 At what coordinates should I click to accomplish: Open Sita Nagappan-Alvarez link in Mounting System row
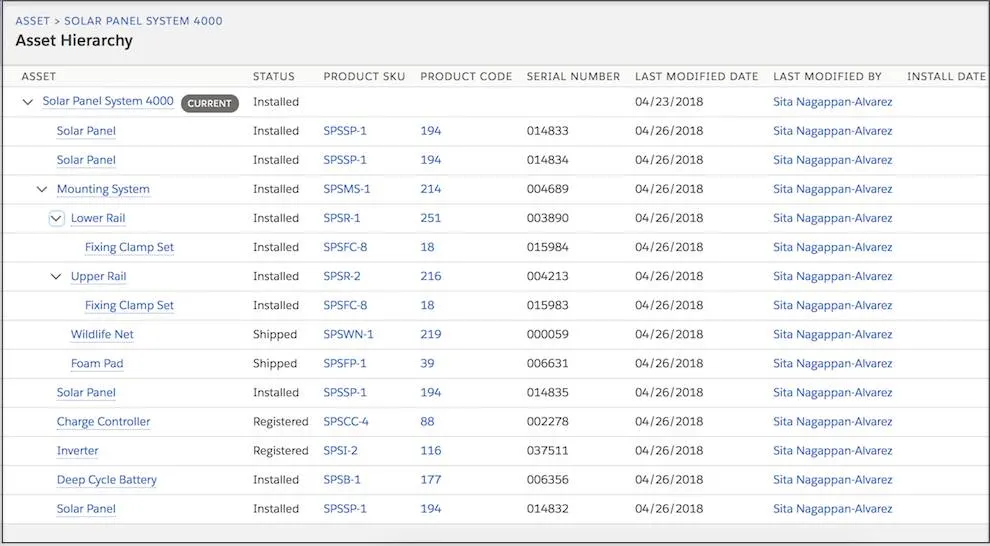pyautogui.click(x=833, y=189)
